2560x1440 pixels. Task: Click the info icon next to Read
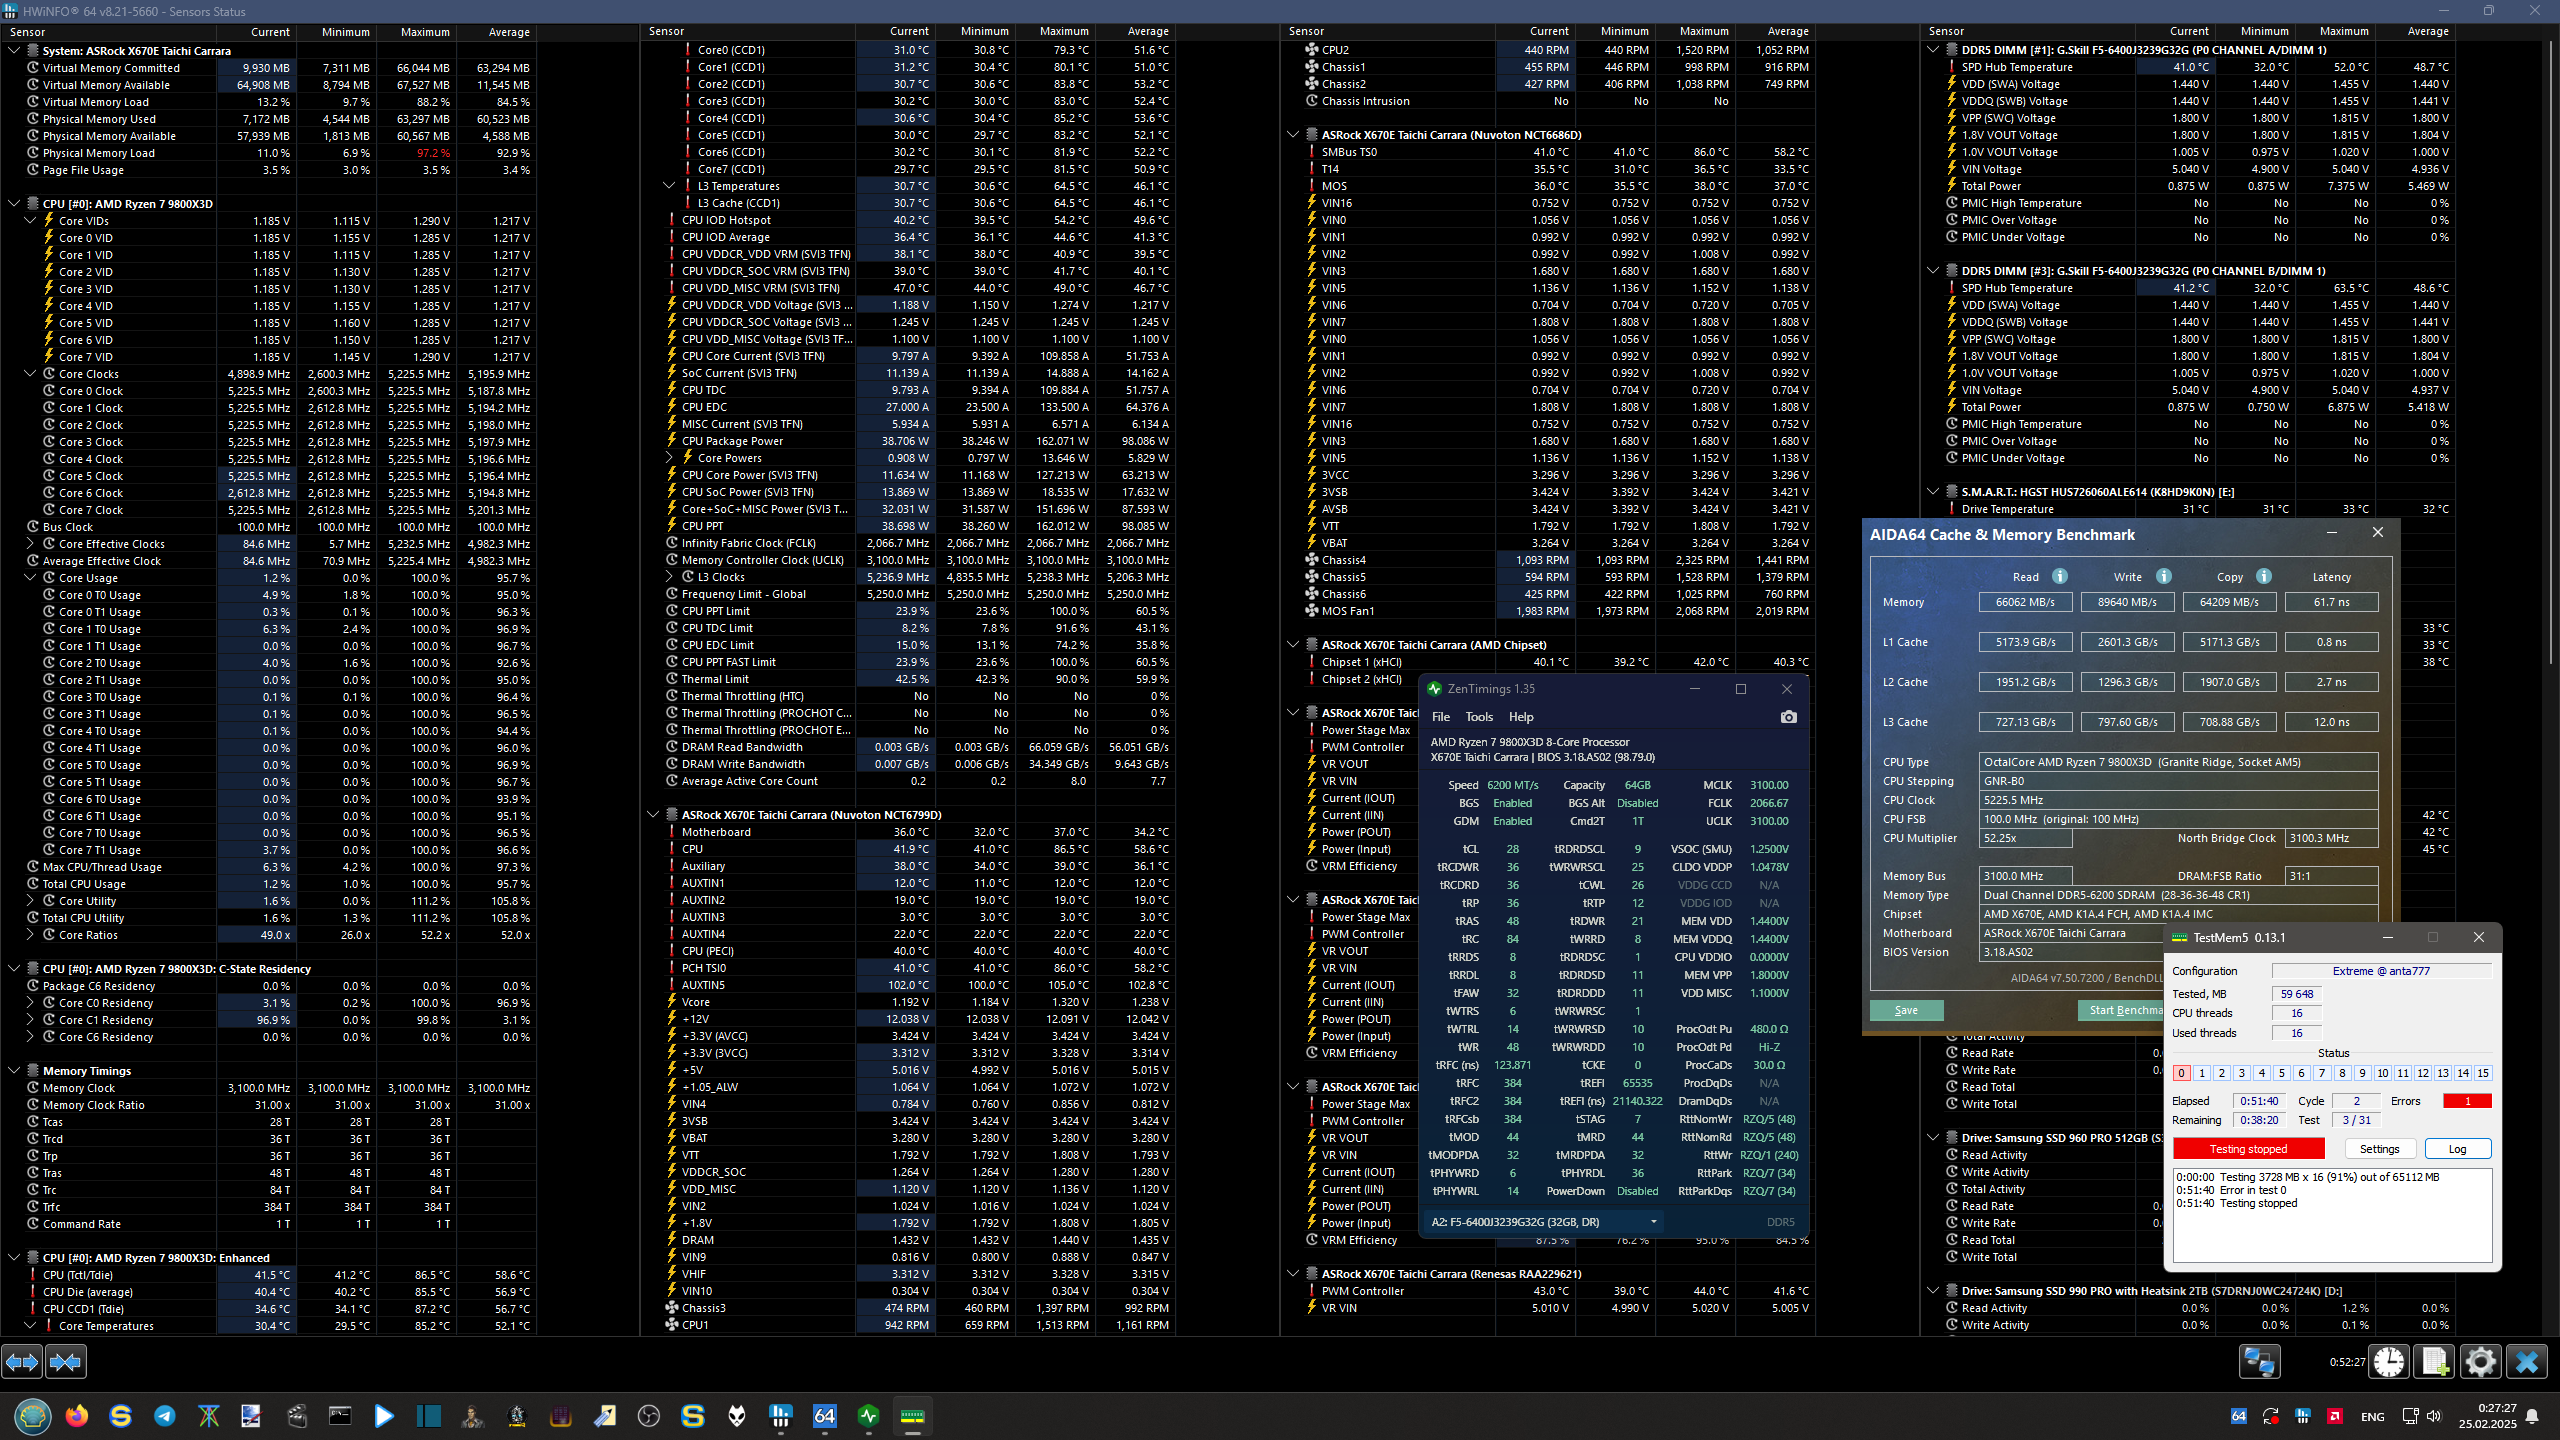(2060, 576)
